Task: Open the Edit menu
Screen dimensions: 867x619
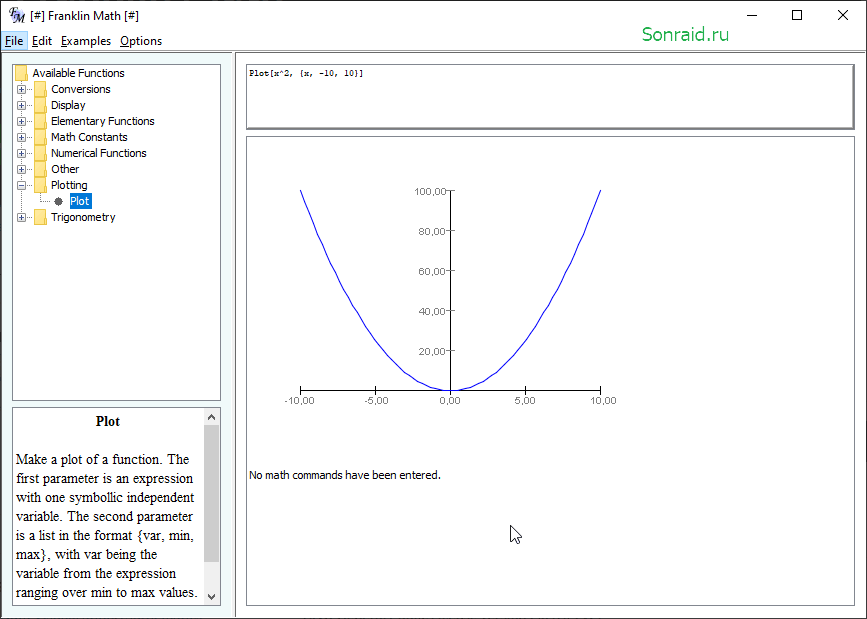Action: 41,41
